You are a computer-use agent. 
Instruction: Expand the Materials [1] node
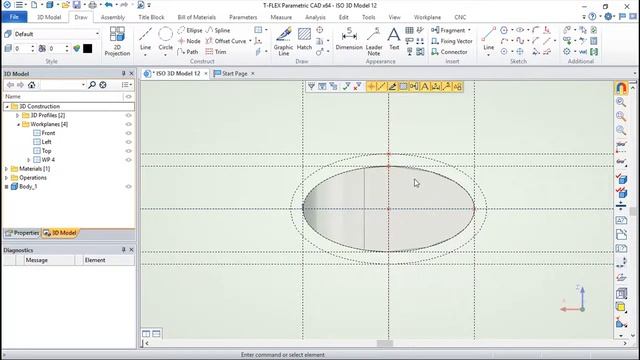(x=7, y=169)
